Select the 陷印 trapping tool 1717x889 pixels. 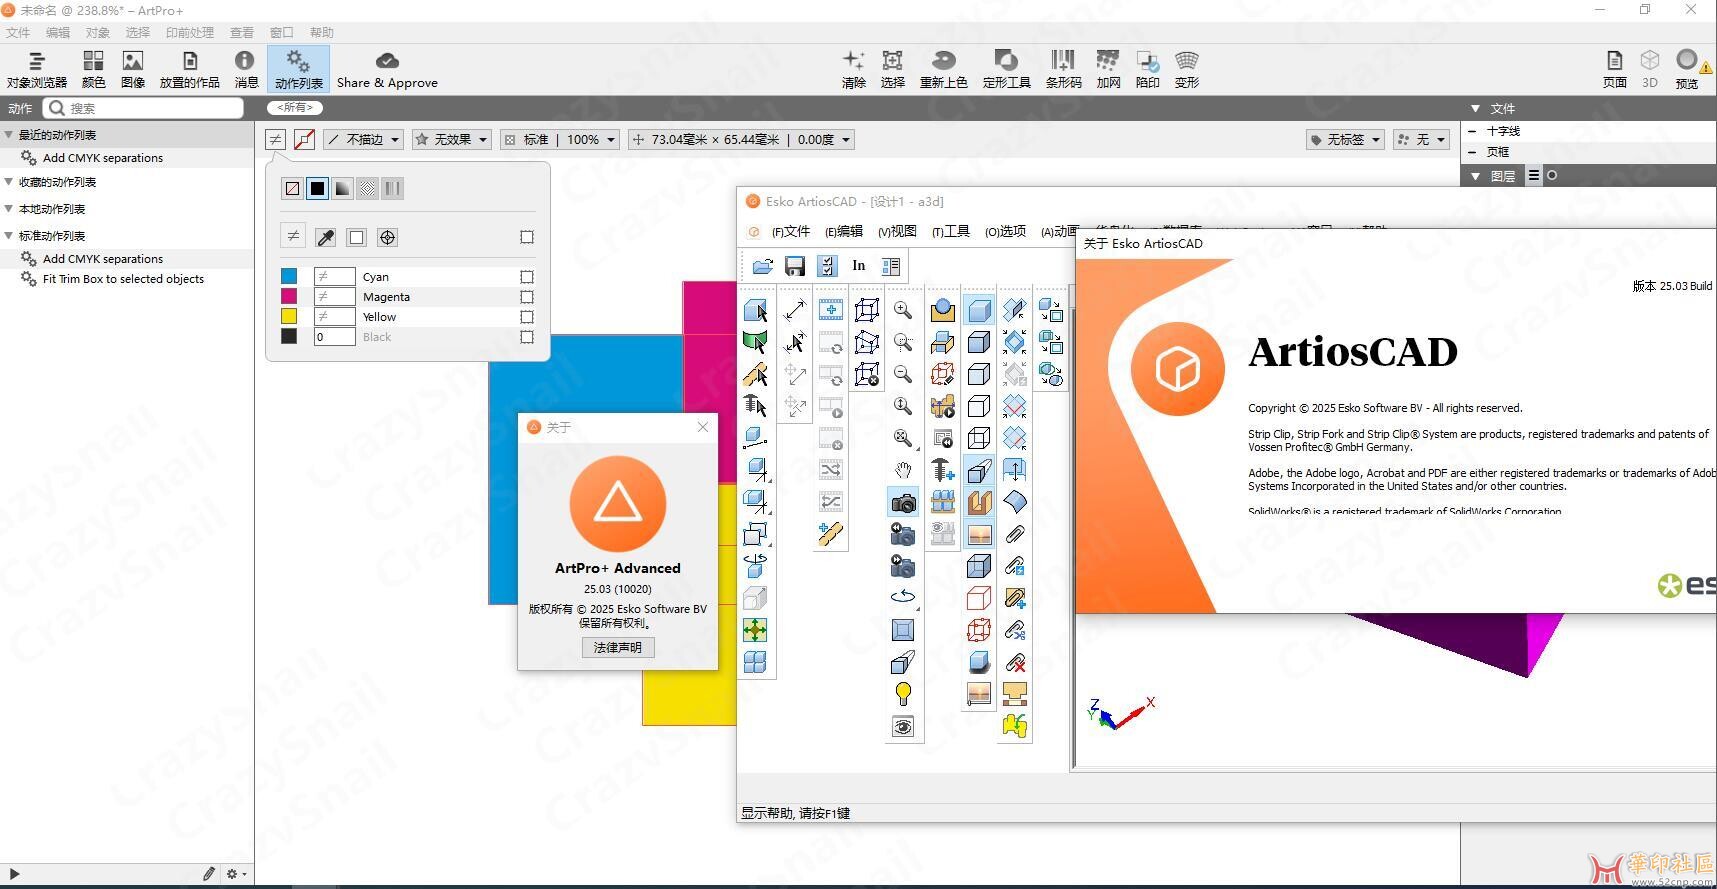(x=1148, y=69)
